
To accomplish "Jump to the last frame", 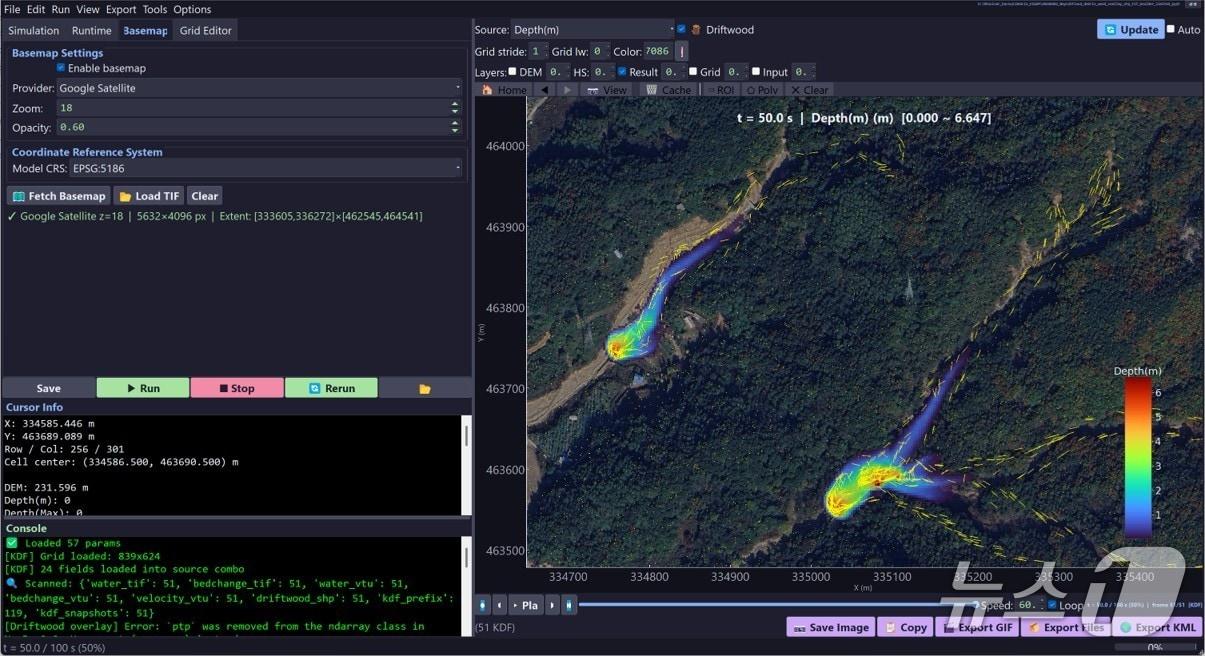I will click(568, 605).
